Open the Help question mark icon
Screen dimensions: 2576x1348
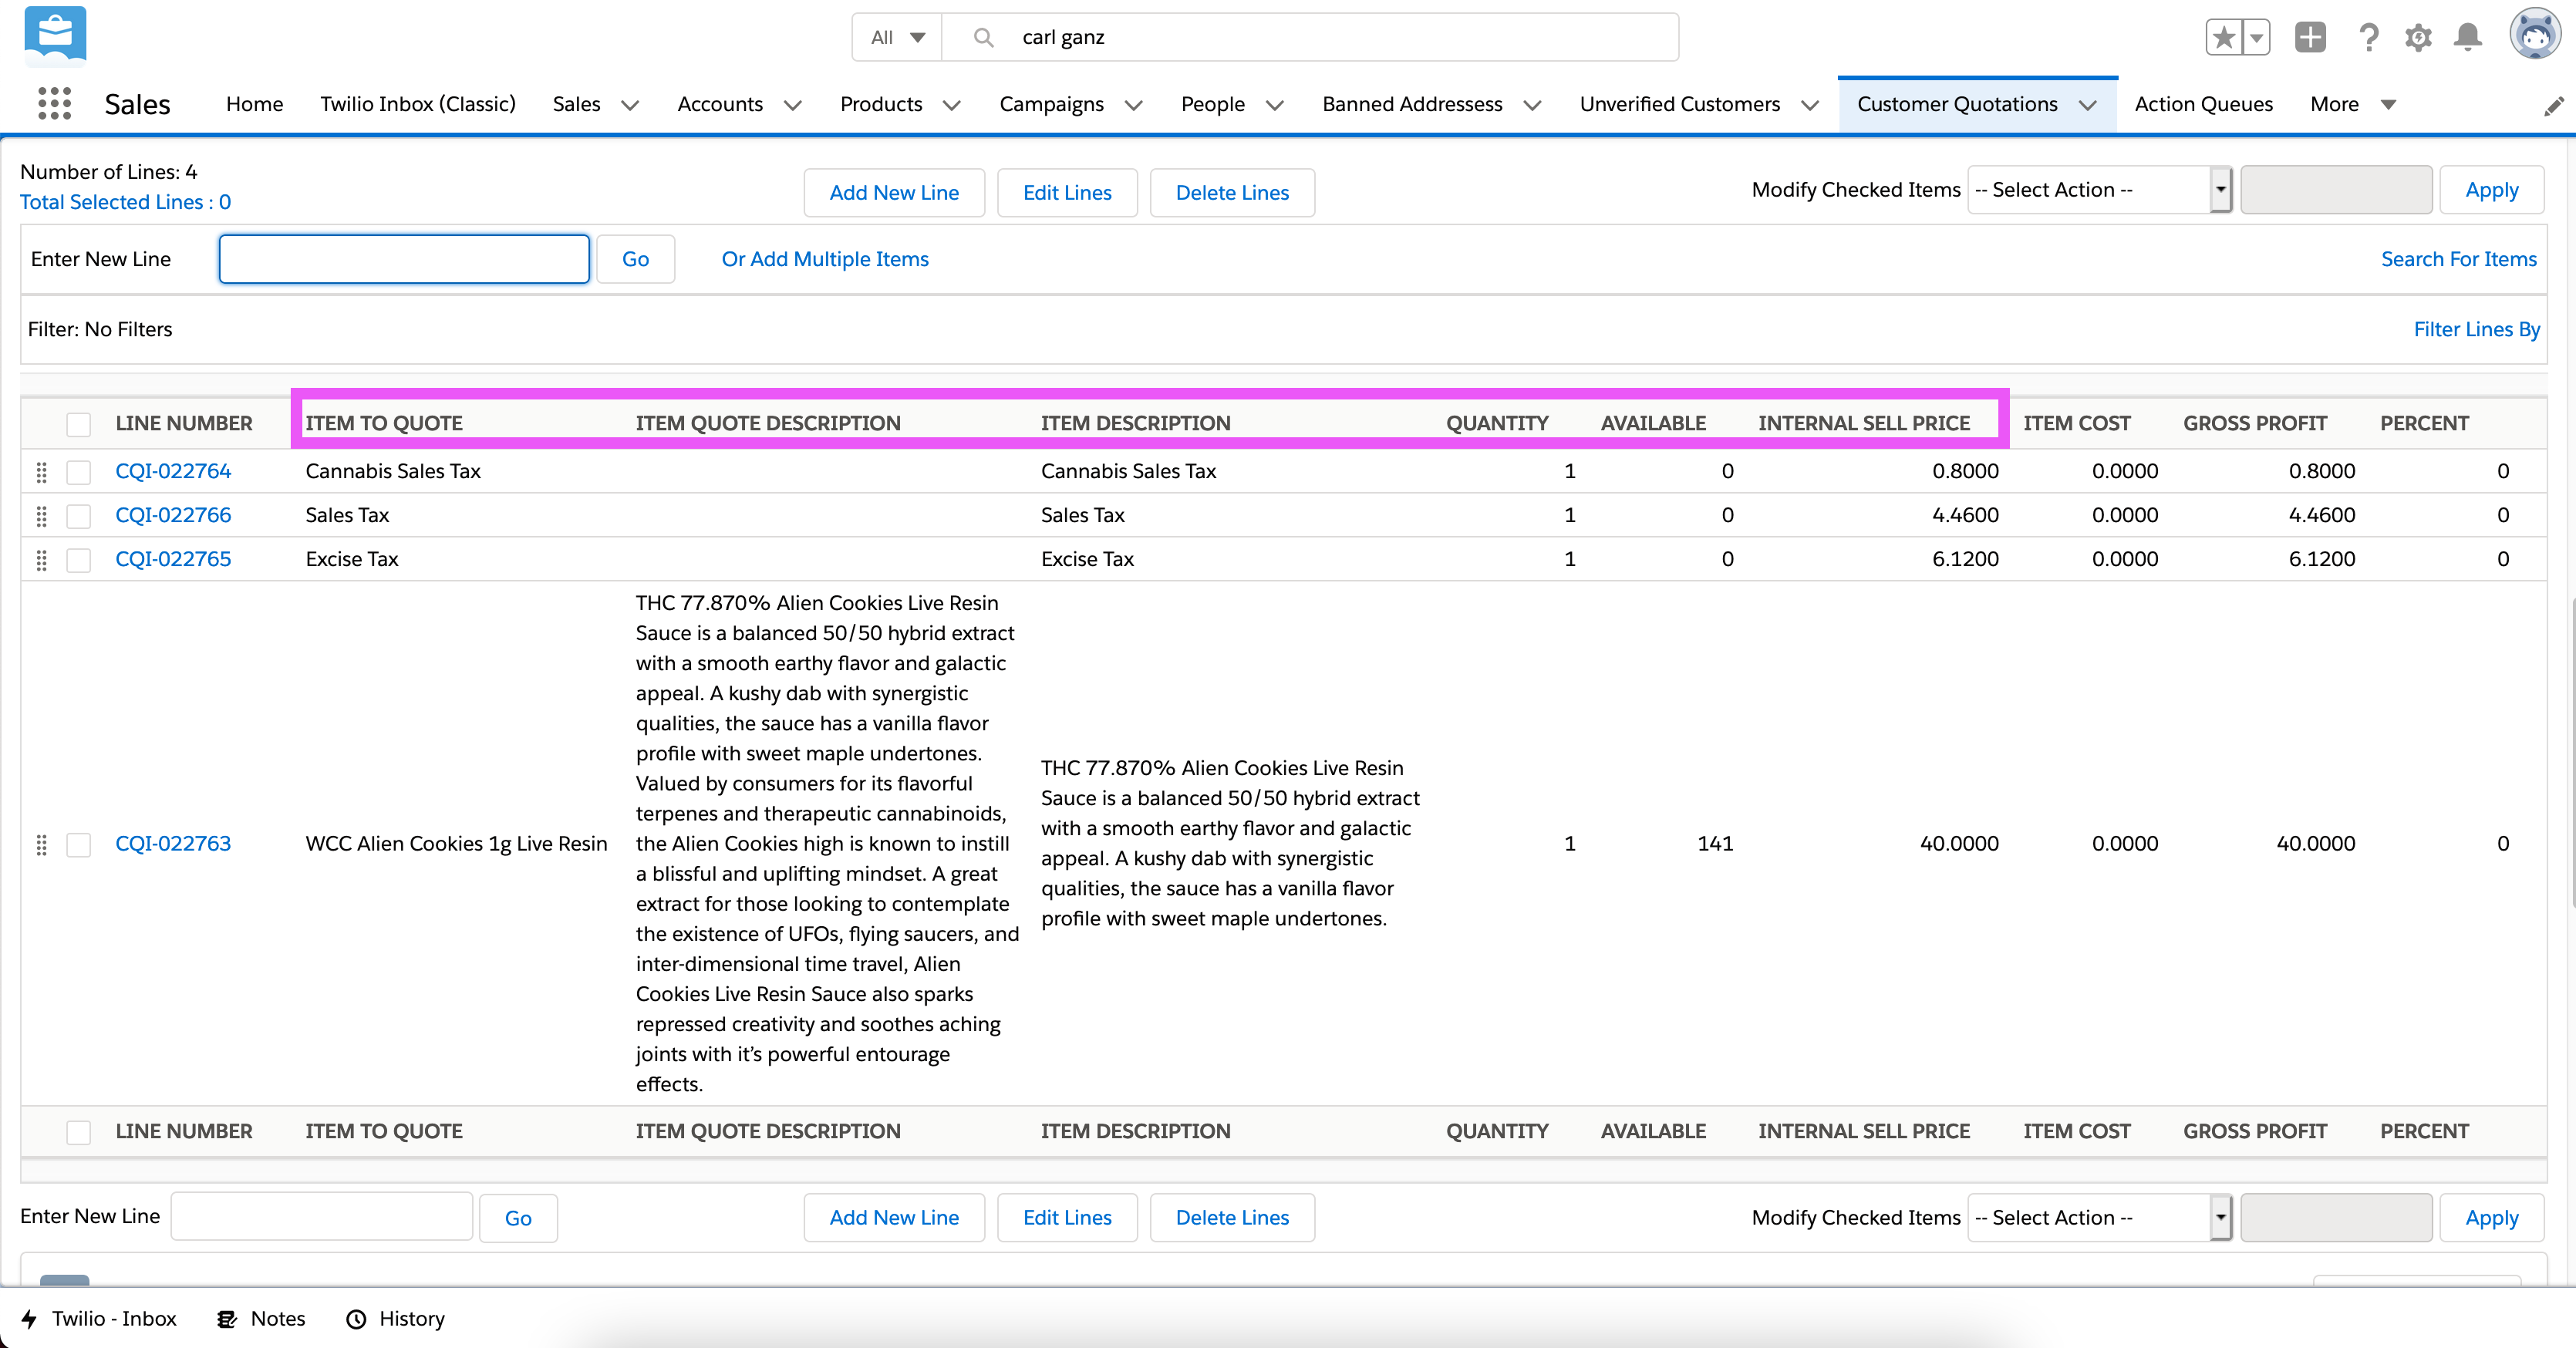point(2368,38)
